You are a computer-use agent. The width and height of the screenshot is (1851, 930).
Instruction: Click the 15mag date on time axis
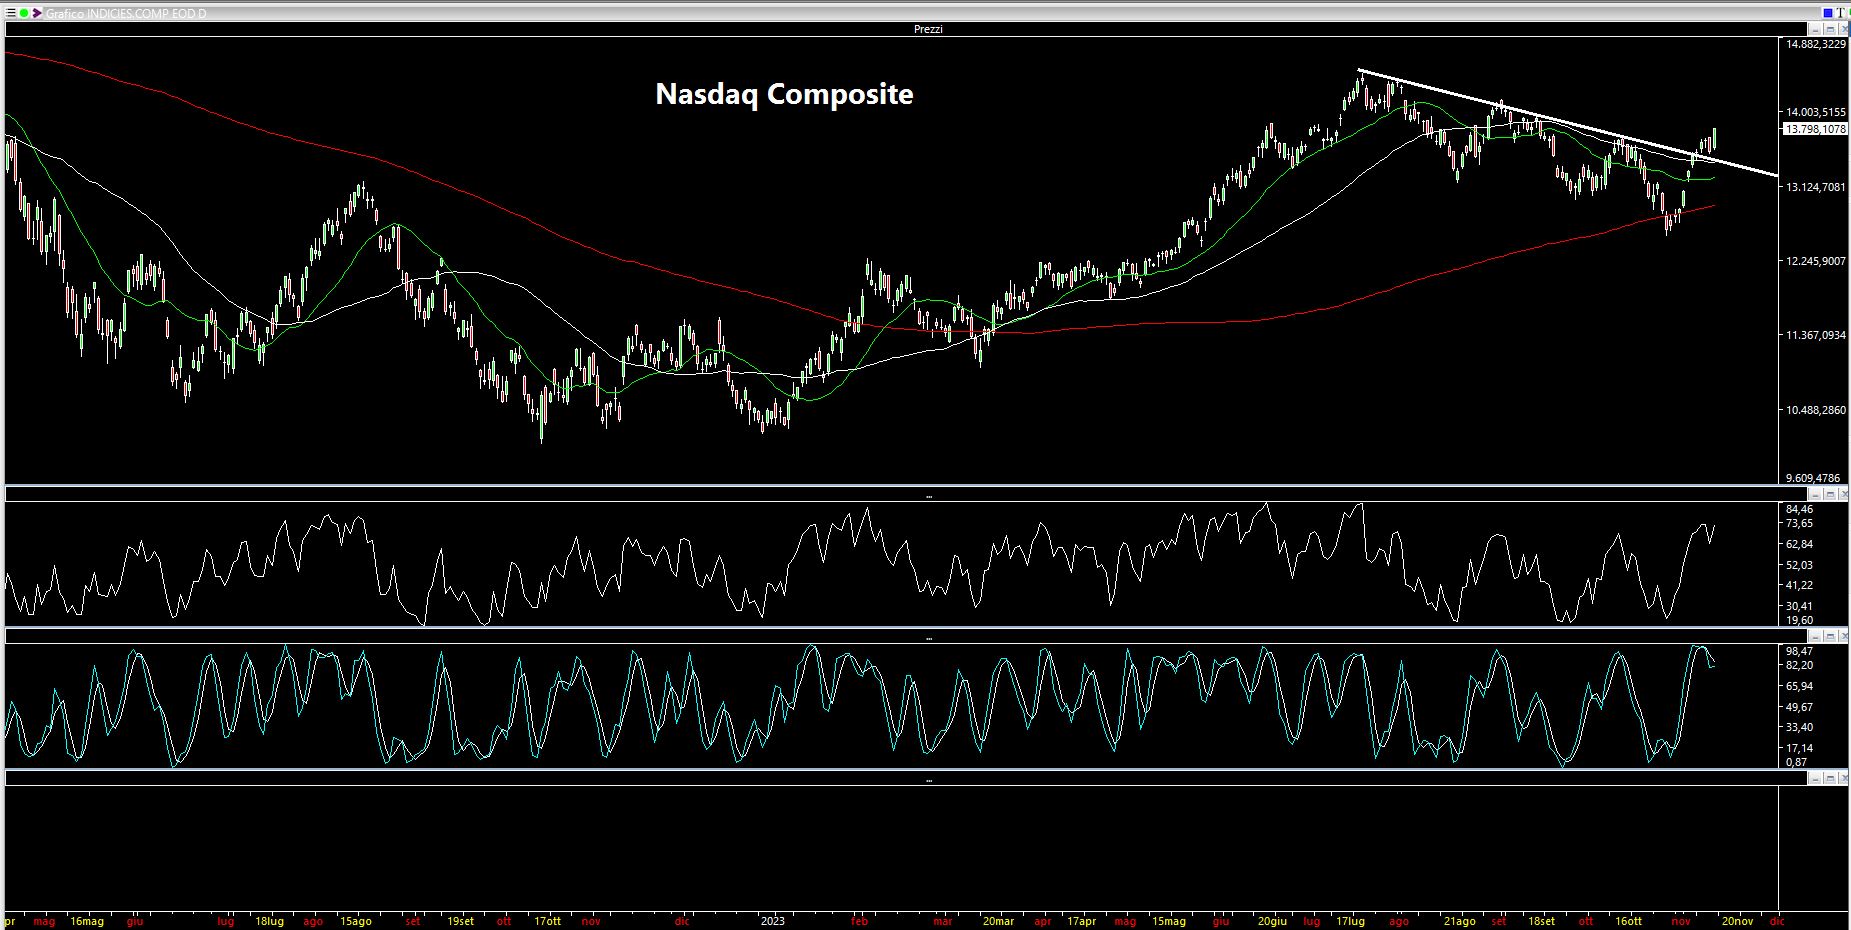click(1168, 921)
